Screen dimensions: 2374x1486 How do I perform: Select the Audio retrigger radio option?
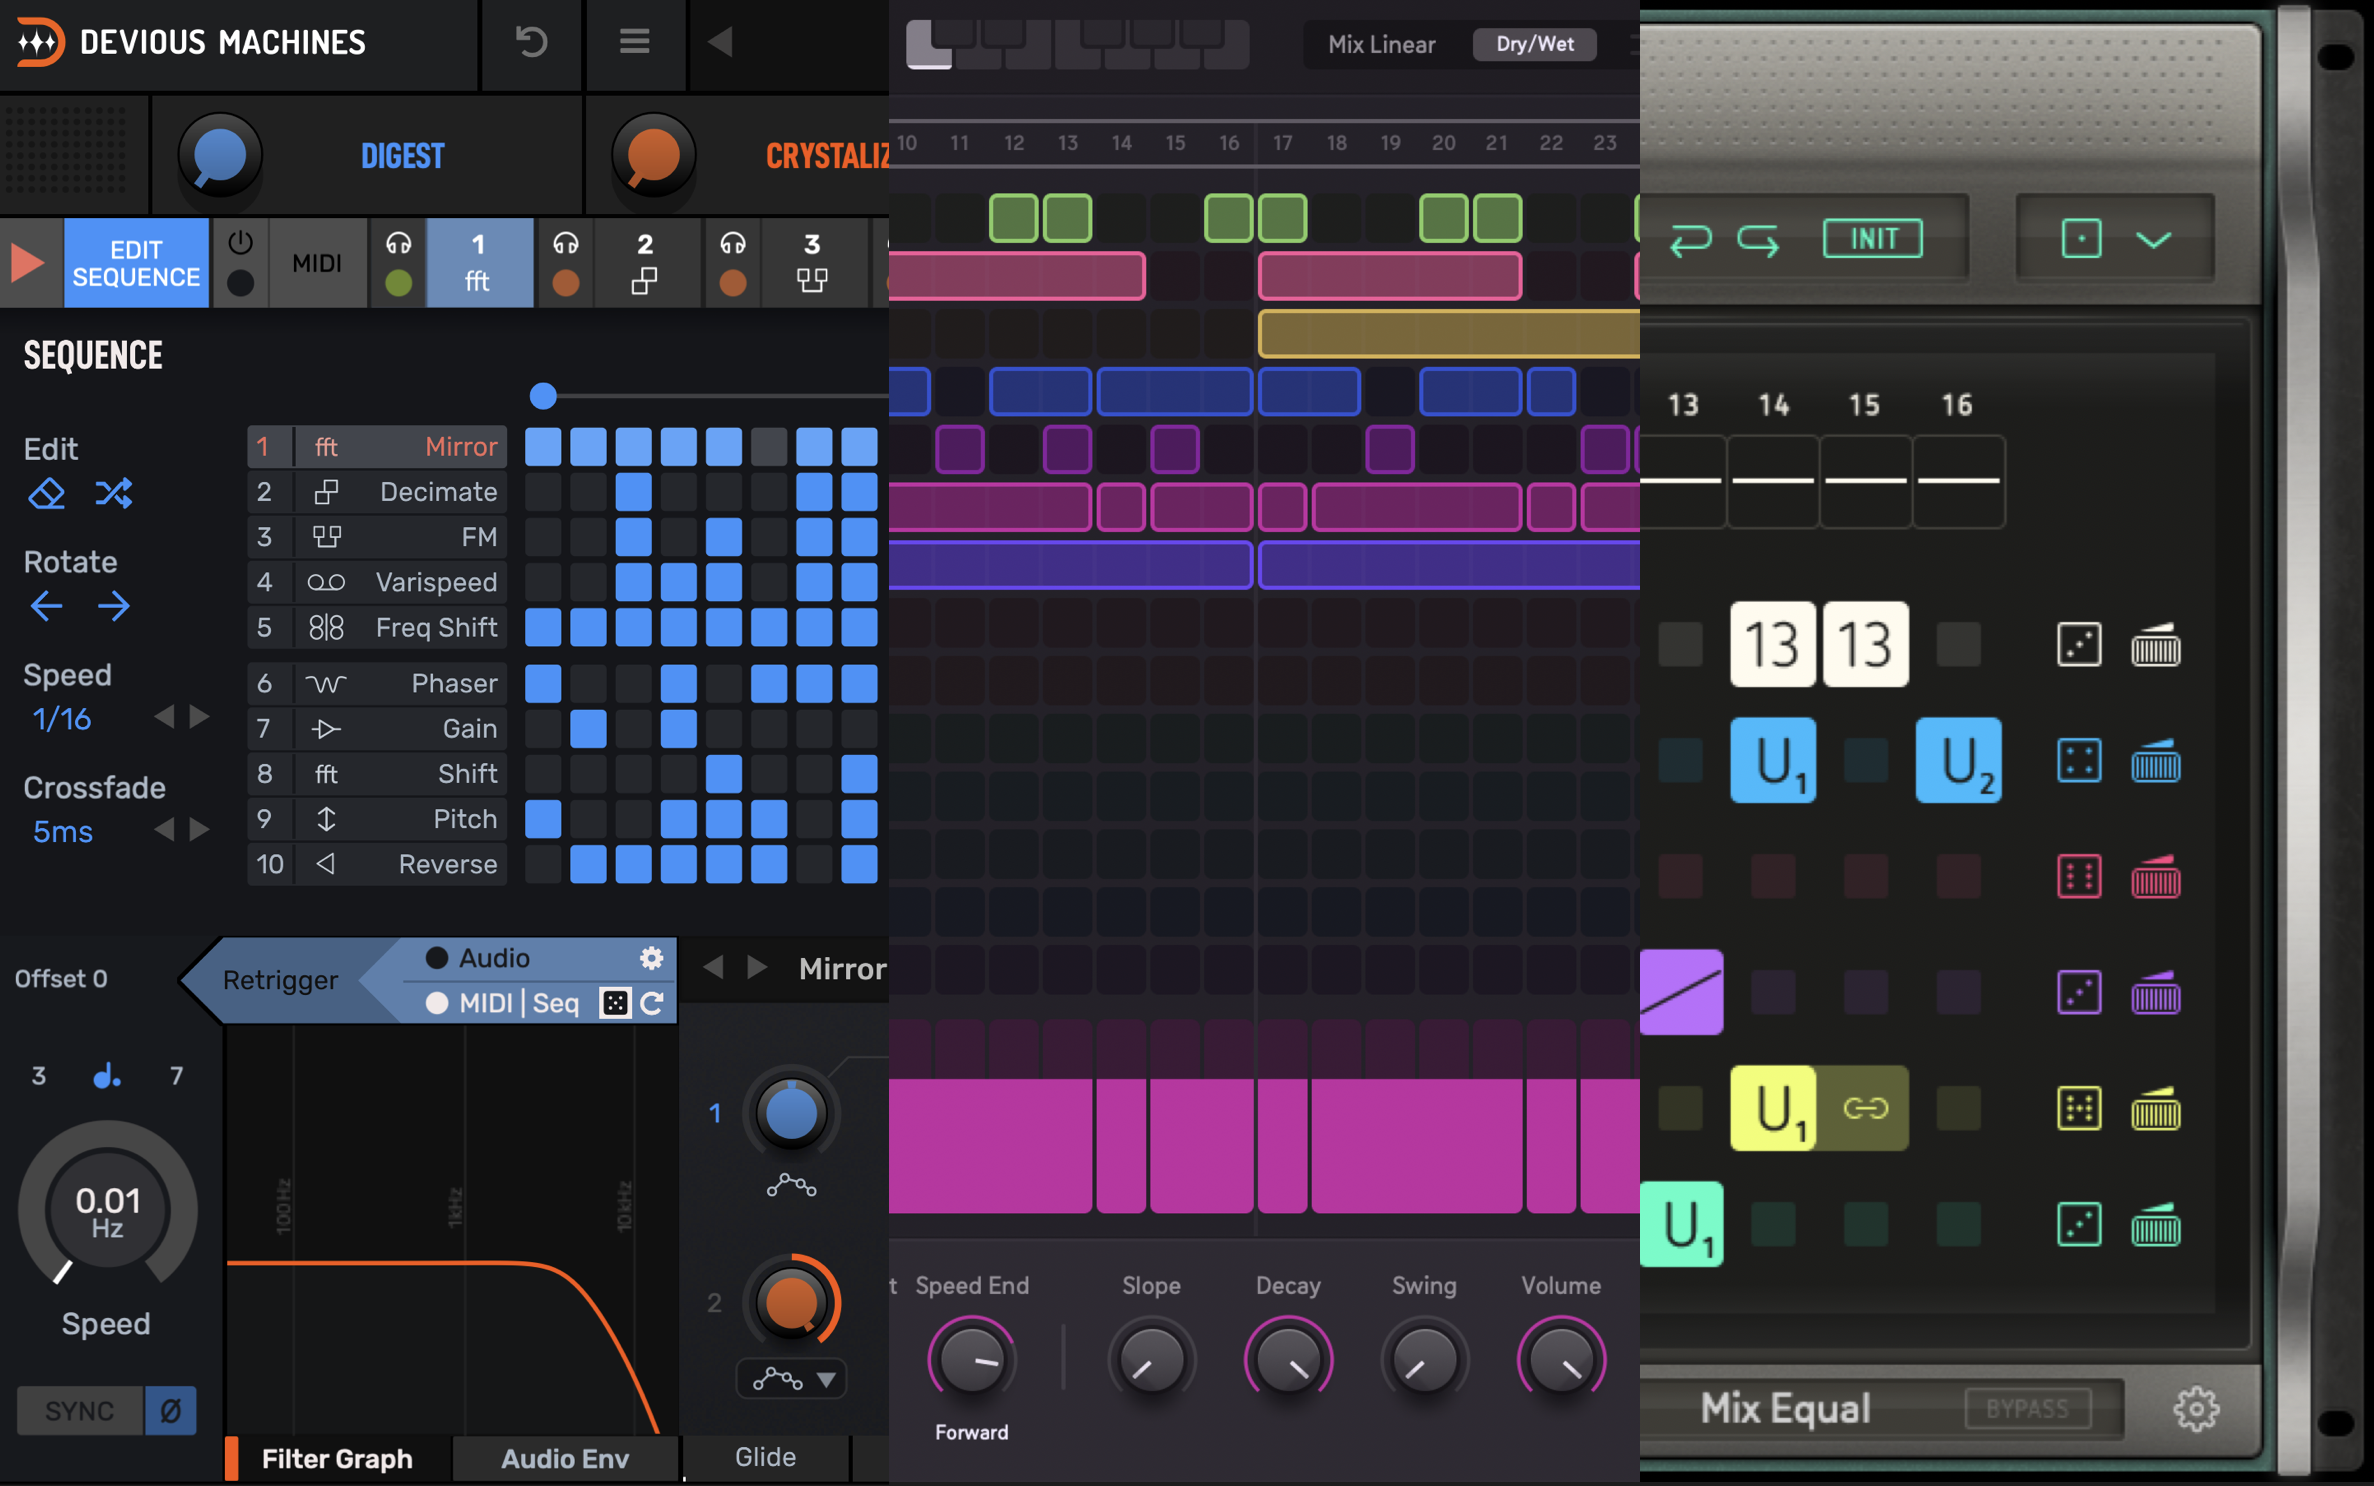pos(437,958)
